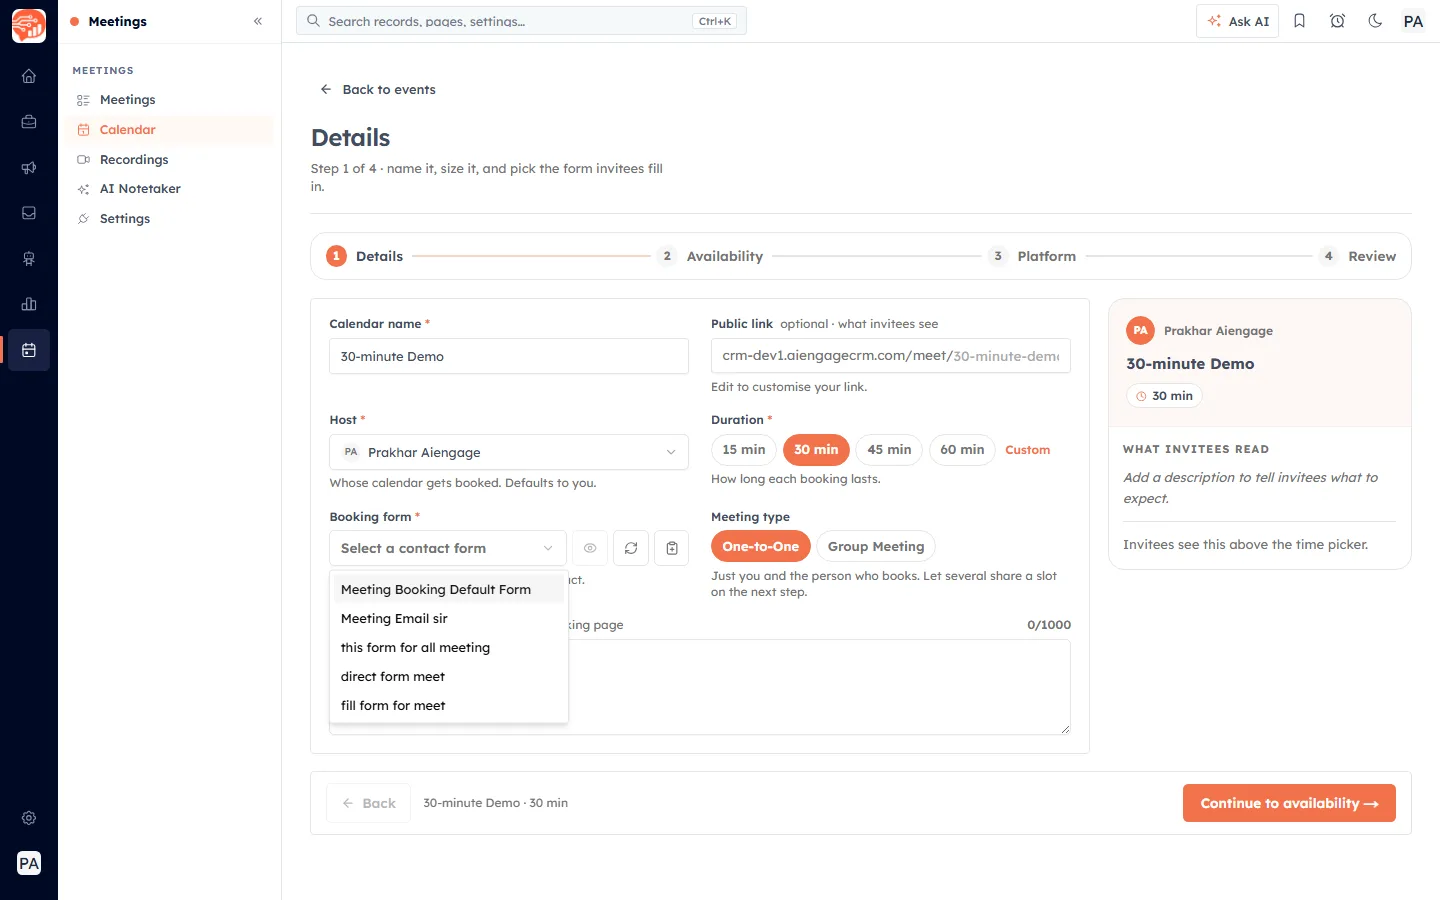Image resolution: width=1440 pixels, height=900 pixels.
Task: Collapse the Select a contact form dropdown
Action: click(448, 548)
